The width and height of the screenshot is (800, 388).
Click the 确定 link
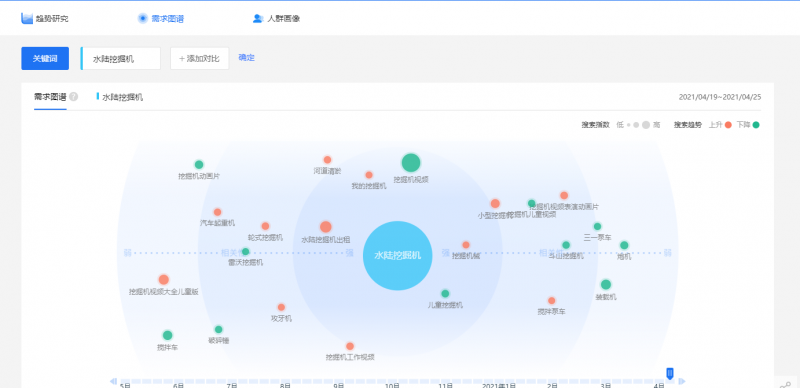tap(246, 58)
